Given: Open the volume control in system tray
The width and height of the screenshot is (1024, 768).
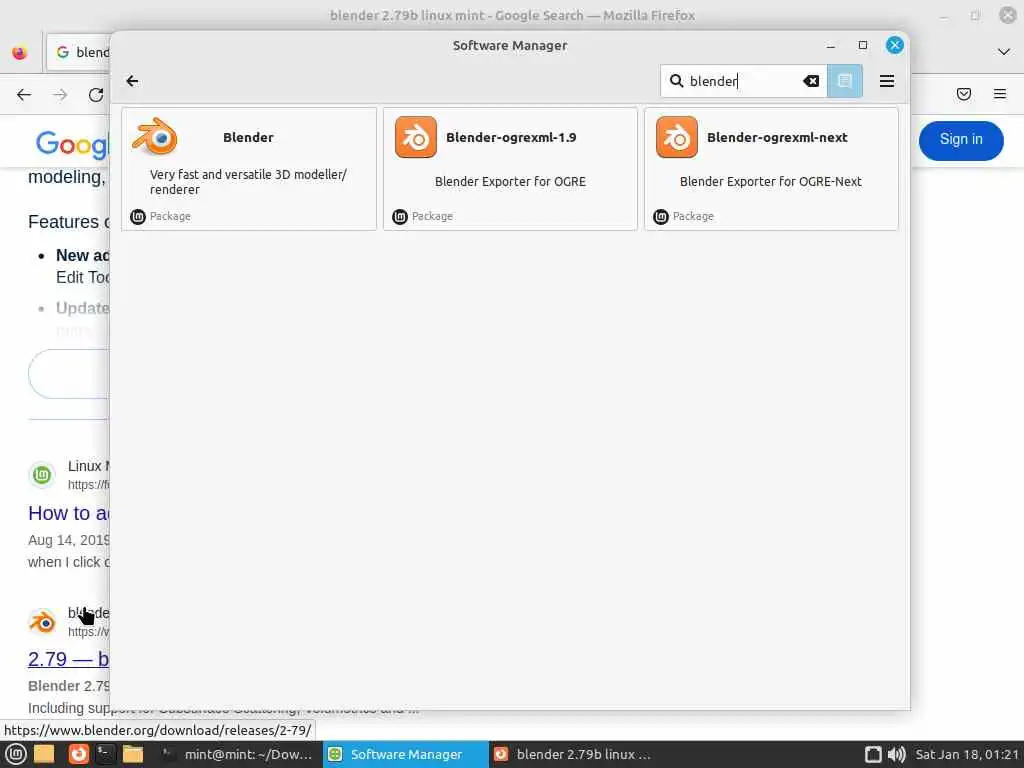Looking at the screenshot, I should 897,754.
